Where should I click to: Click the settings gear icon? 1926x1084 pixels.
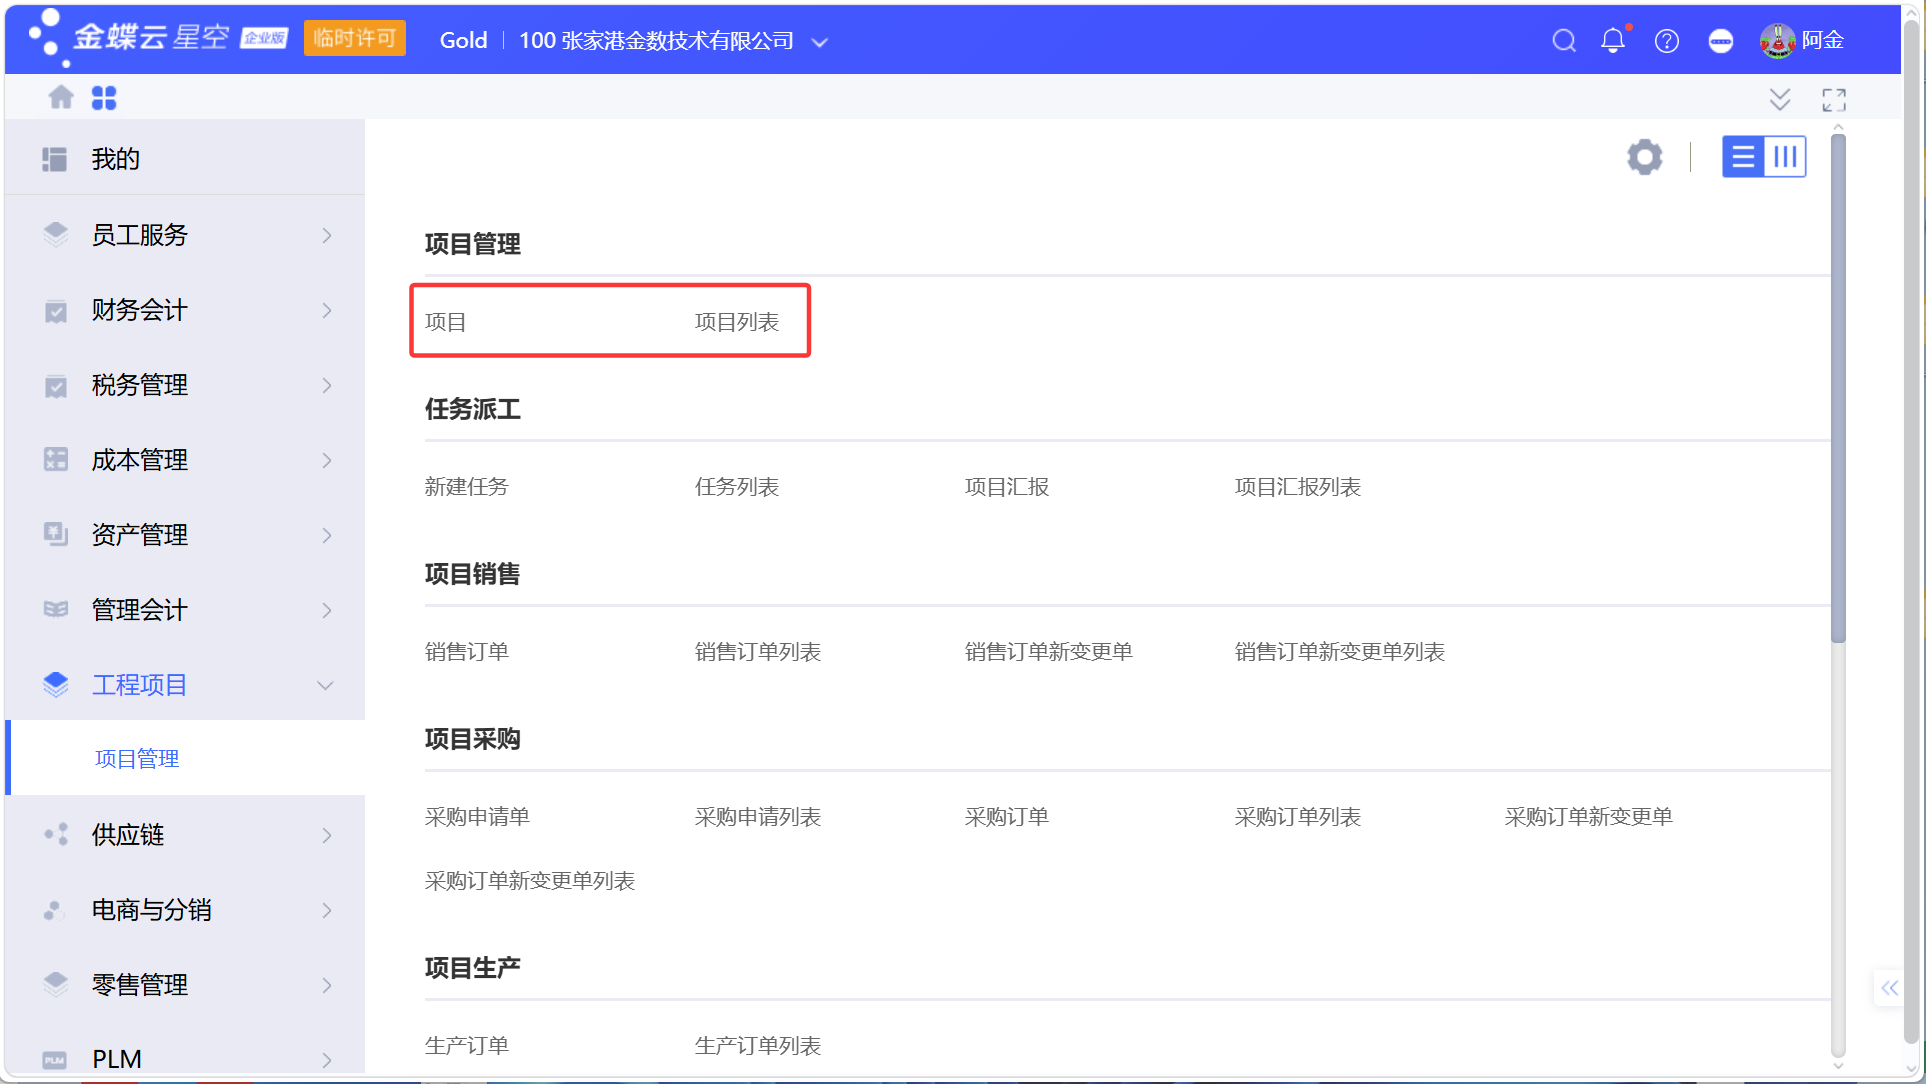click(1645, 157)
